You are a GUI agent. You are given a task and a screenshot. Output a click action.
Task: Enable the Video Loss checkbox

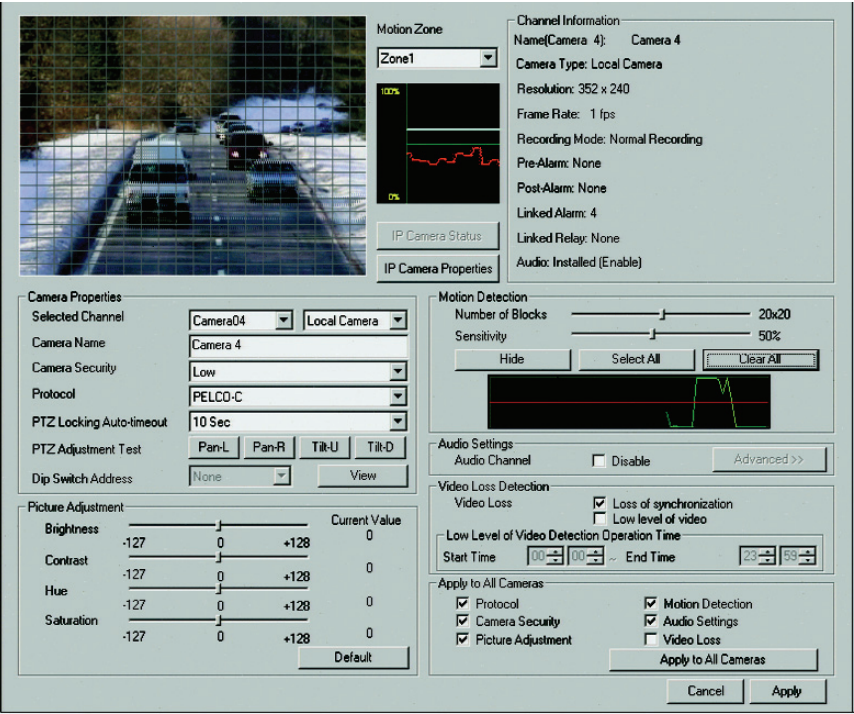coord(649,640)
